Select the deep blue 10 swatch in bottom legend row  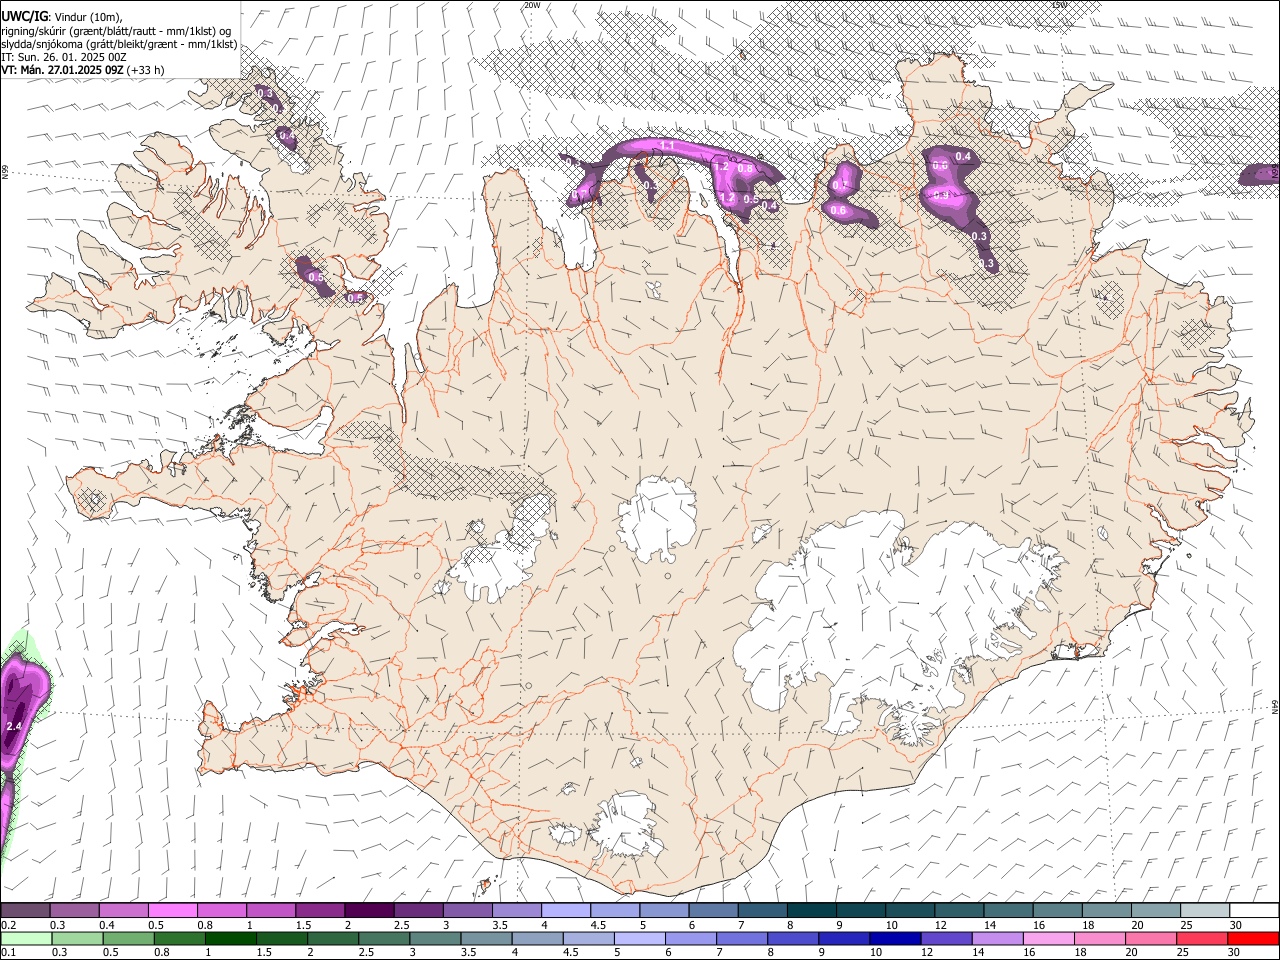pos(895,939)
